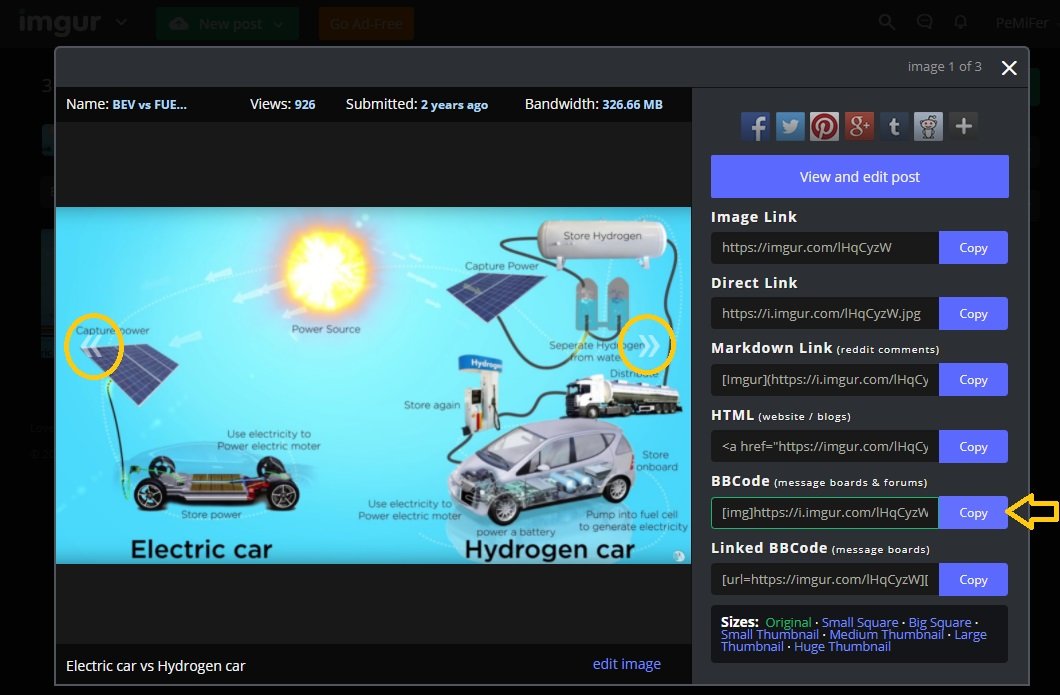The image size is (1060, 695).
Task: Close the image details dialog
Action: 1009,68
